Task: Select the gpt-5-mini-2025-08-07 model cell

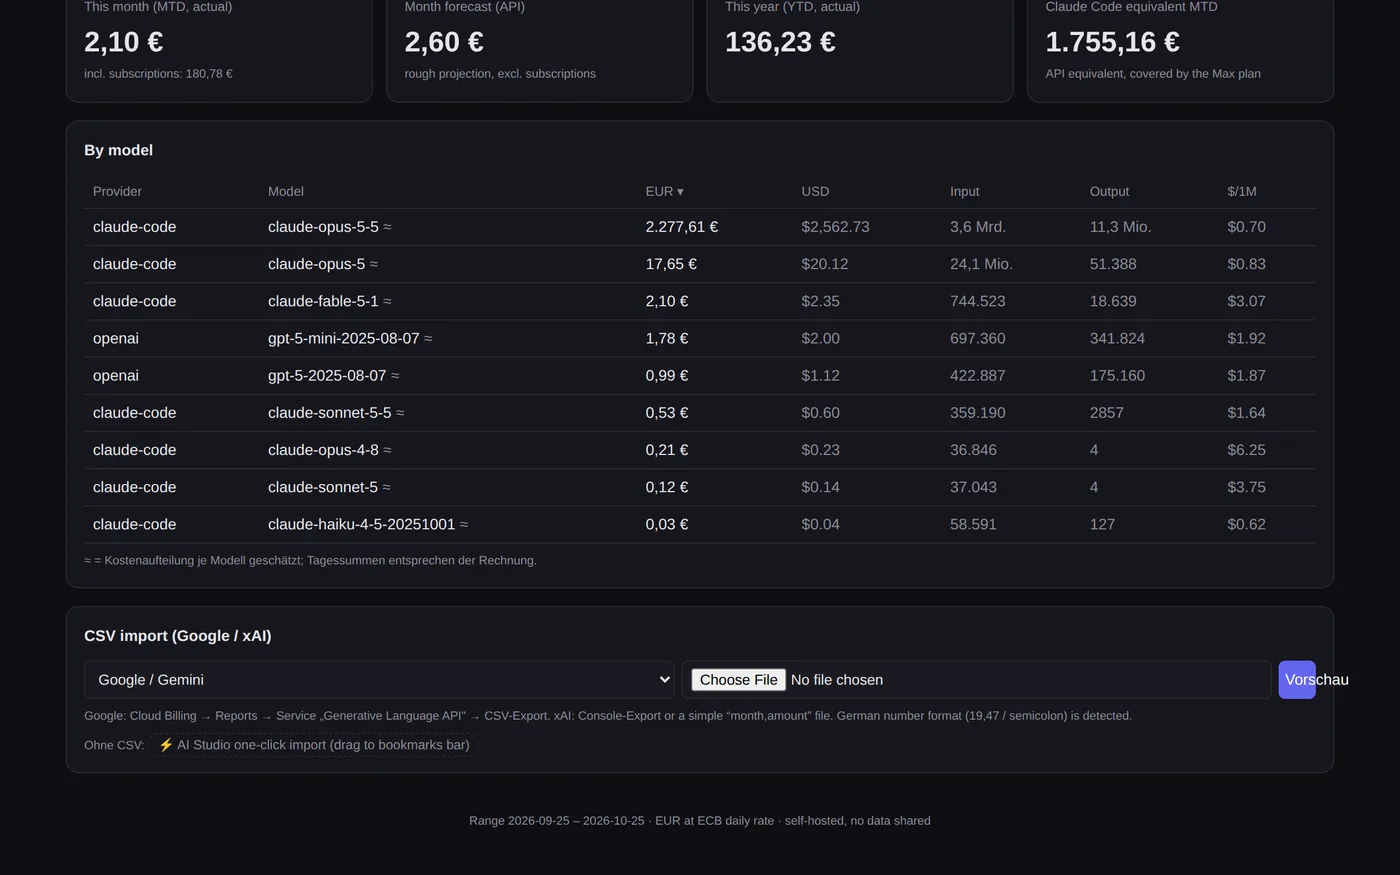Action: click(350, 338)
